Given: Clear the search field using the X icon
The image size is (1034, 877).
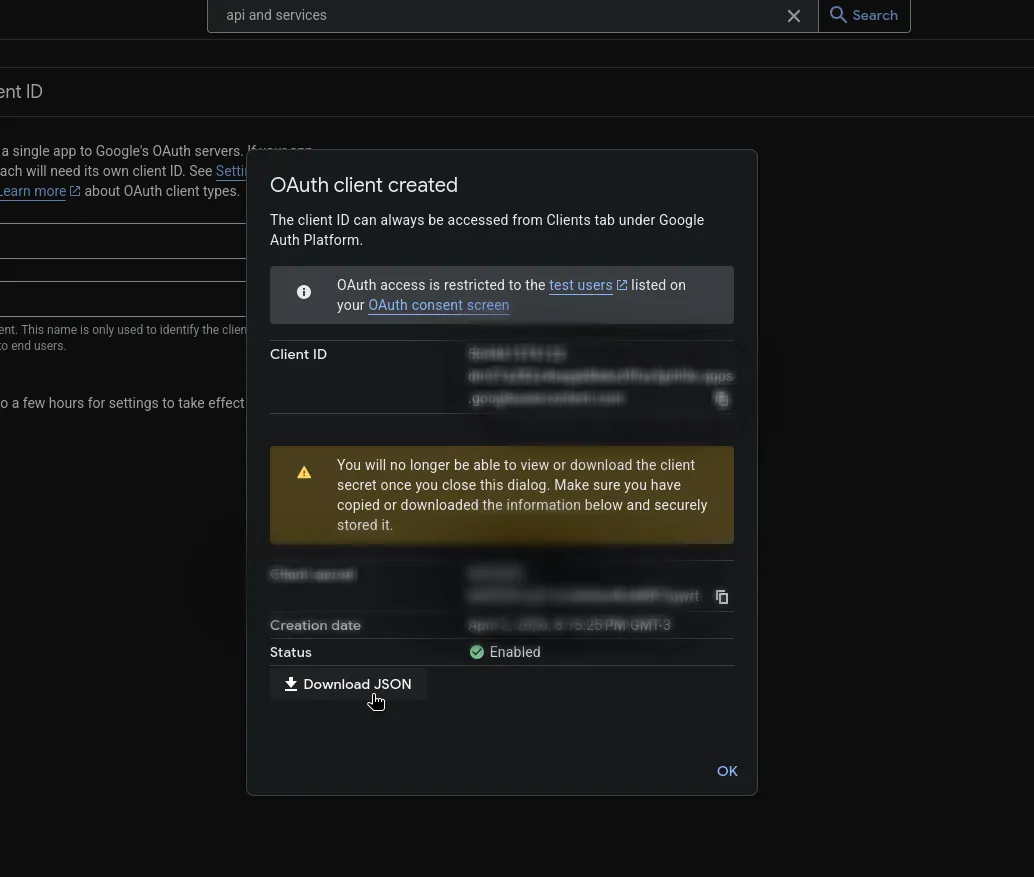Looking at the screenshot, I should [794, 15].
